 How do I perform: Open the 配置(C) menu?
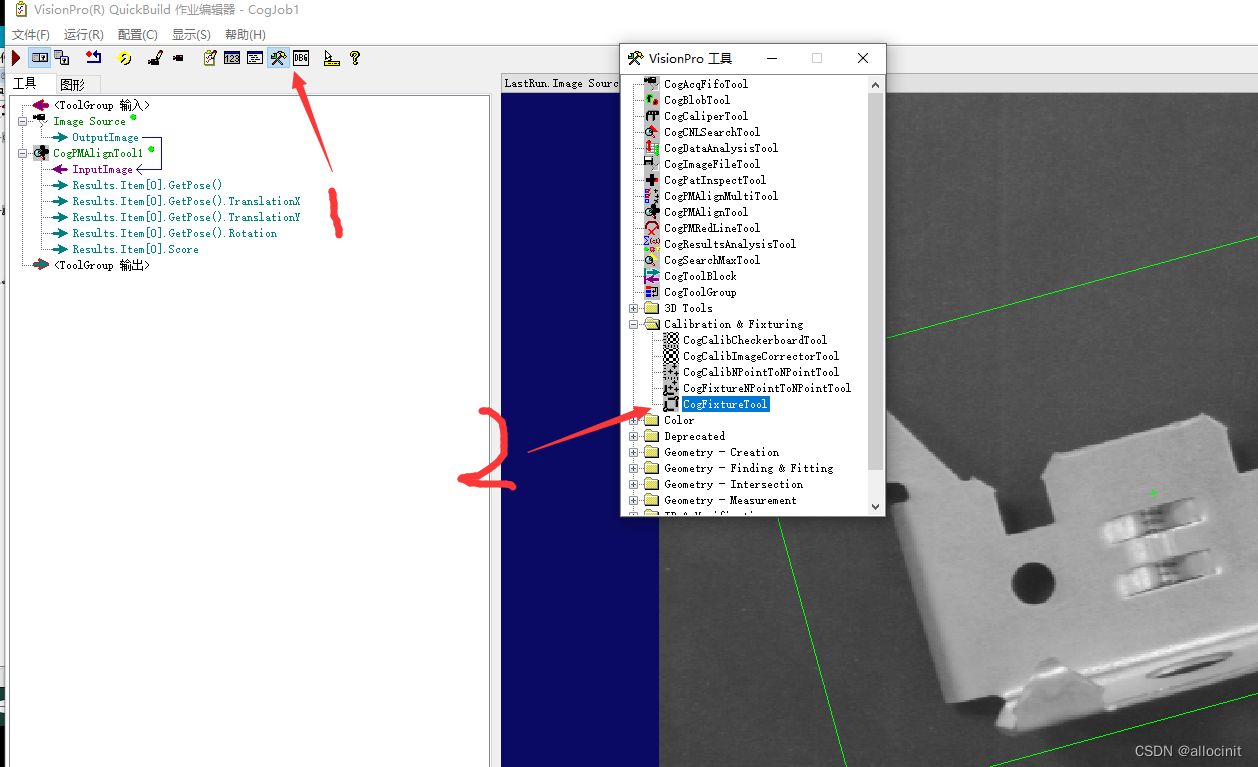(138, 35)
